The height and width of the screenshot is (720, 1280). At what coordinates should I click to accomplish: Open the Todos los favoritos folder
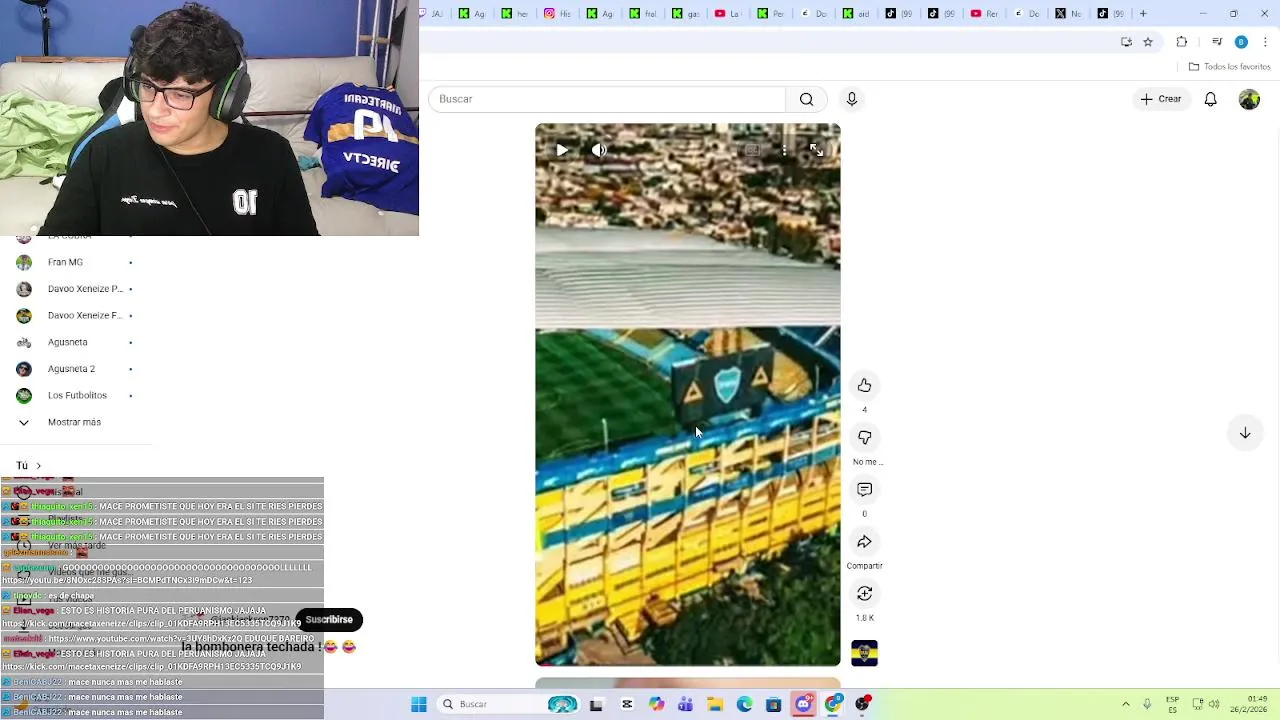[1229, 67]
